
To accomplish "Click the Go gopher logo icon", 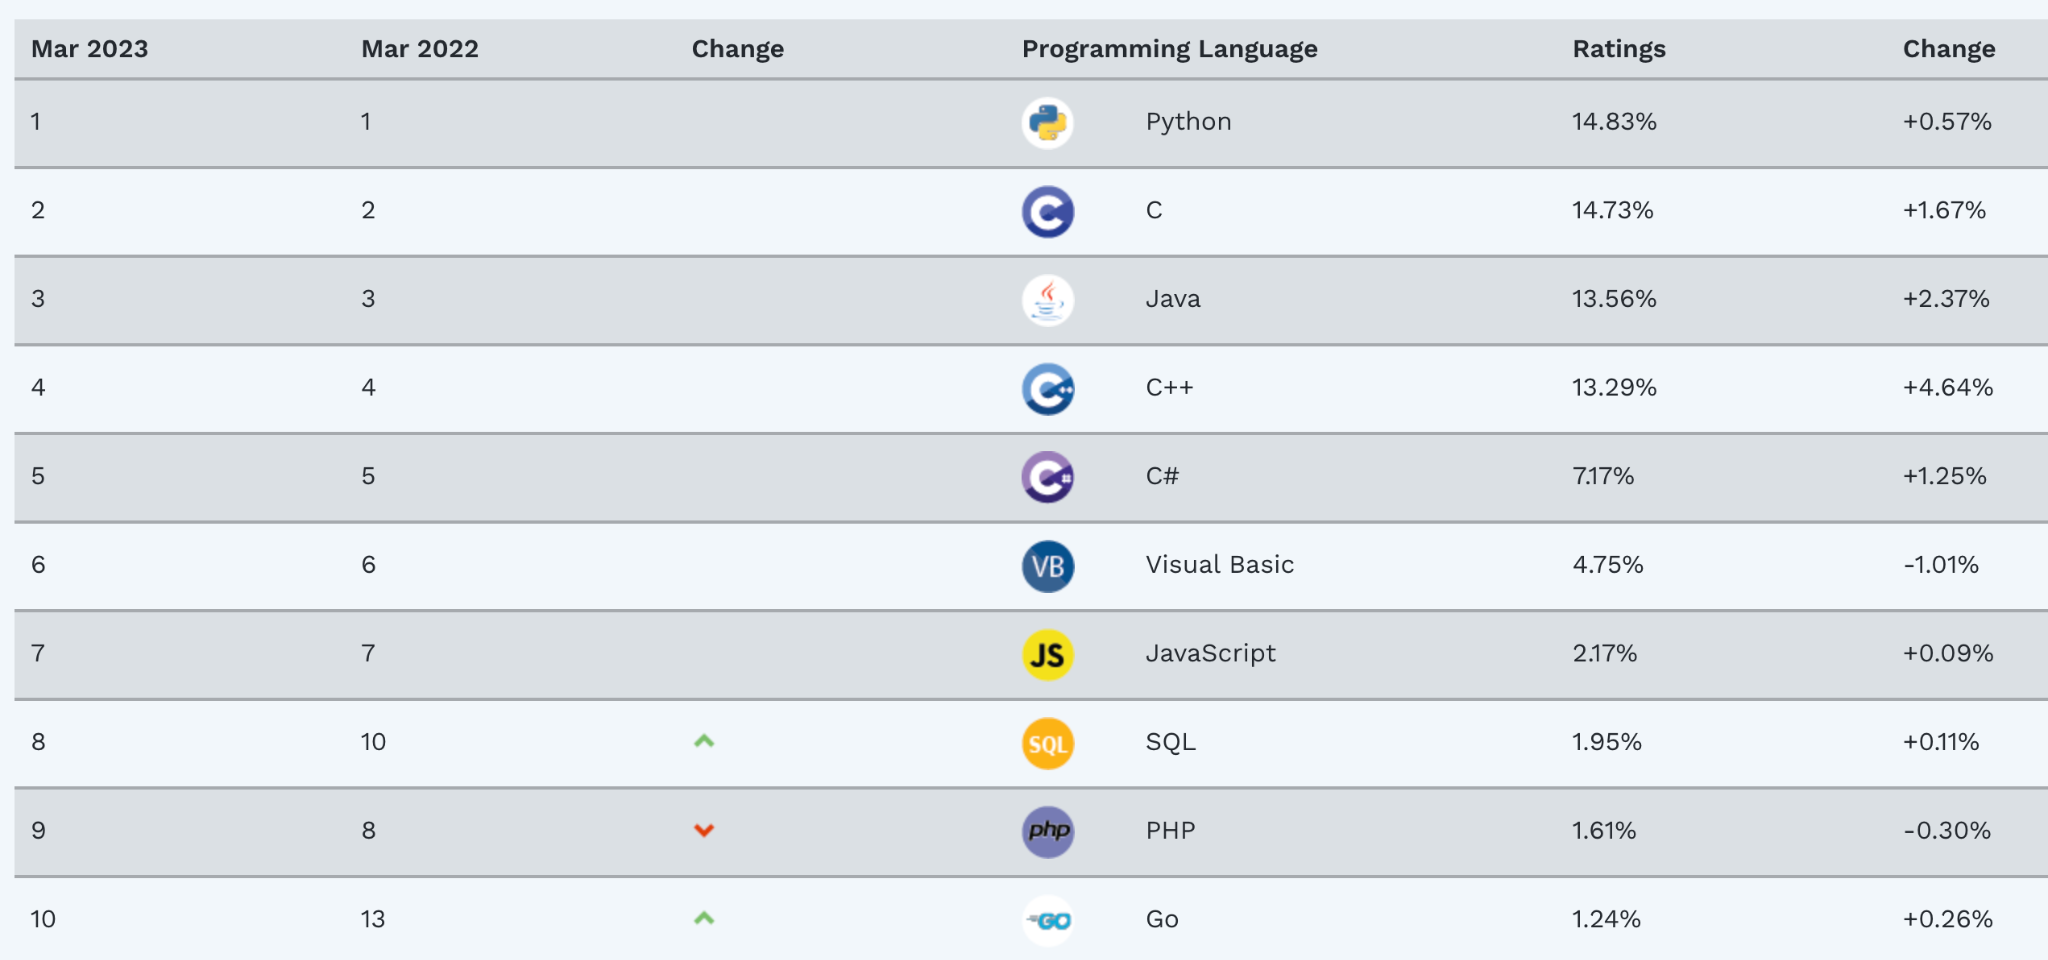I will (1047, 920).
